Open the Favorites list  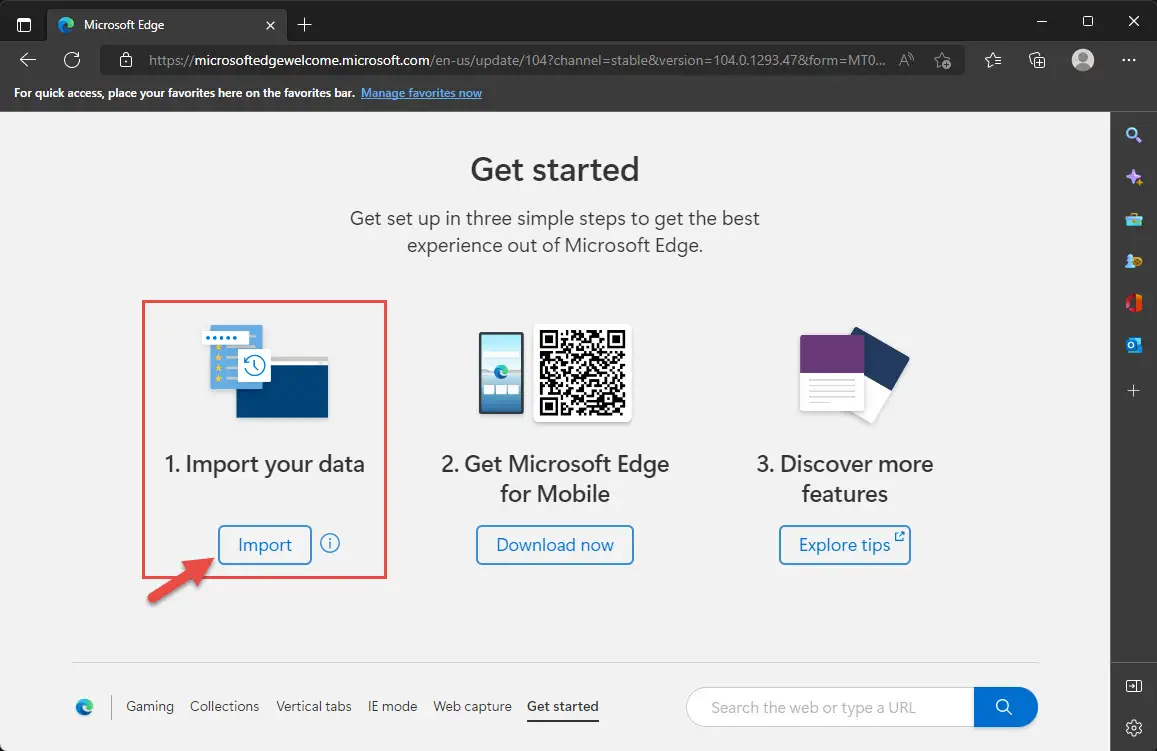993,60
